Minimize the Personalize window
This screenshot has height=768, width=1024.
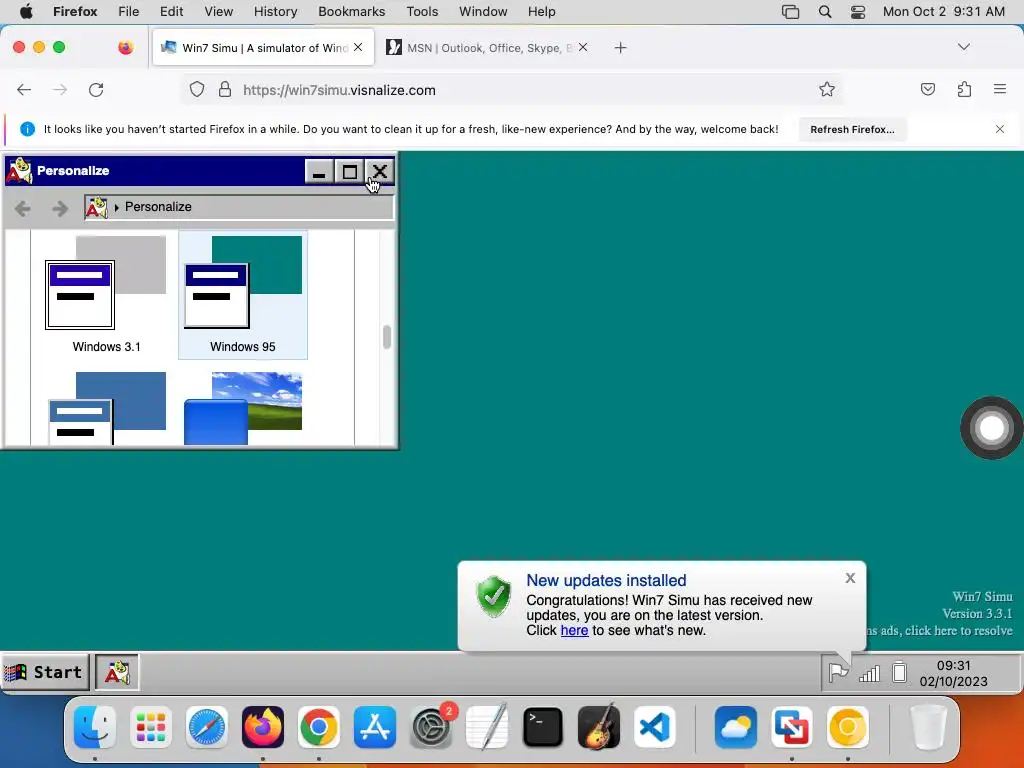[x=319, y=172]
